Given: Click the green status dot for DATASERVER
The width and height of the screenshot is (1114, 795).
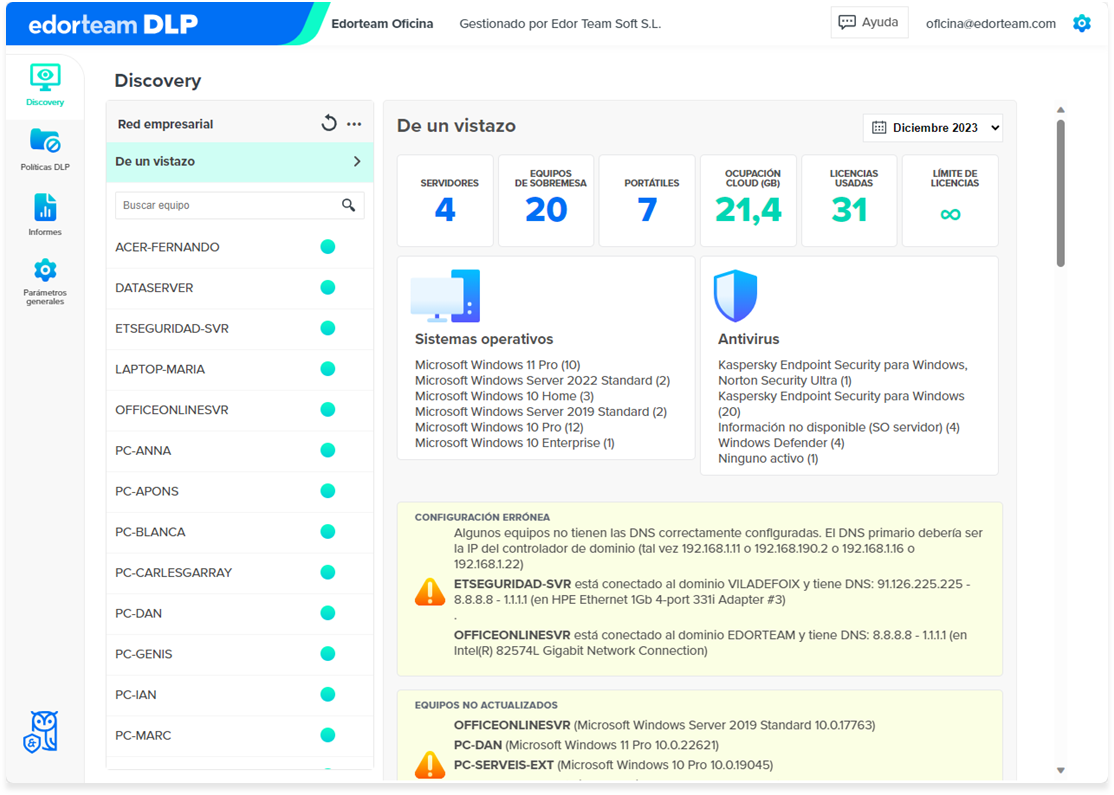Looking at the screenshot, I should [x=328, y=287].
